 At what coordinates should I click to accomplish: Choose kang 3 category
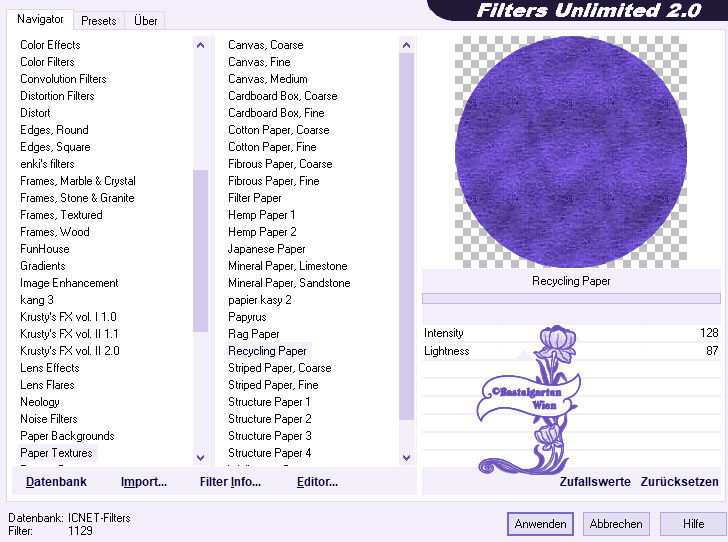point(37,300)
